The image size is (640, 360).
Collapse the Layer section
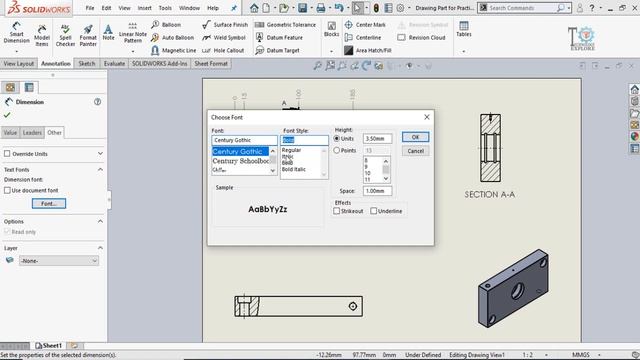click(x=100, y=248)
